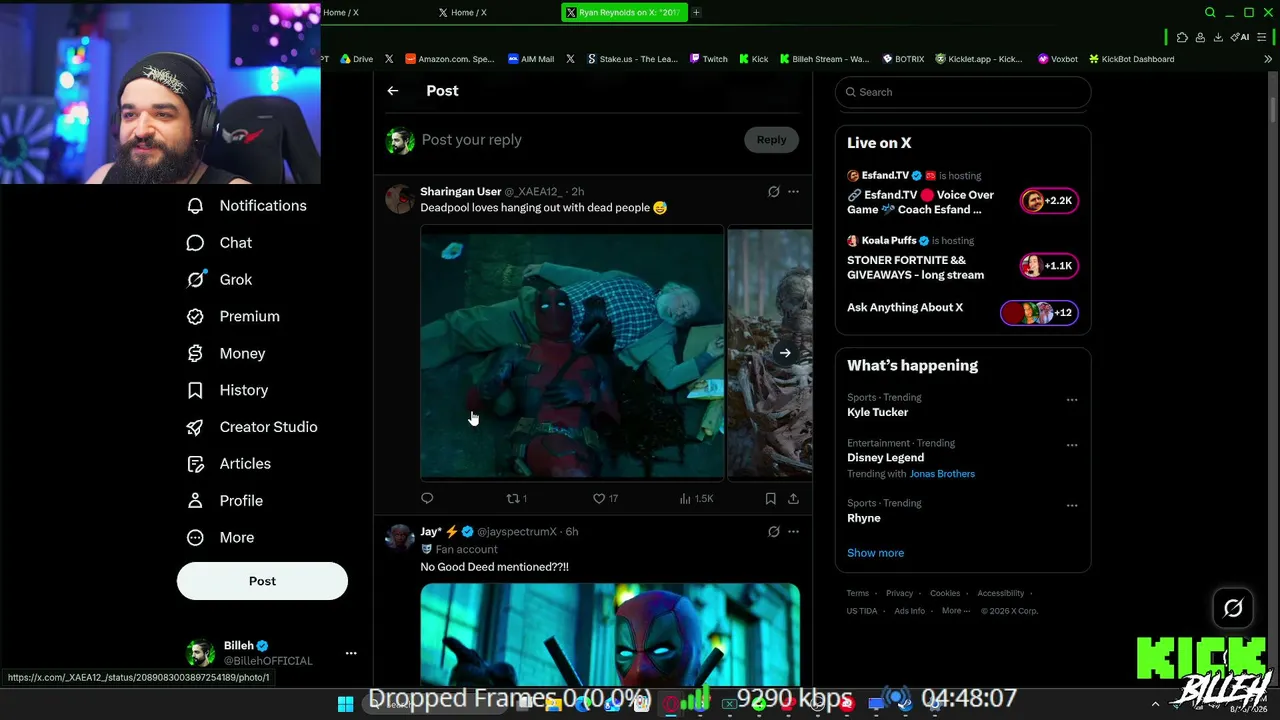
Task: Open the Windows Start button
Action: (345, 704)
